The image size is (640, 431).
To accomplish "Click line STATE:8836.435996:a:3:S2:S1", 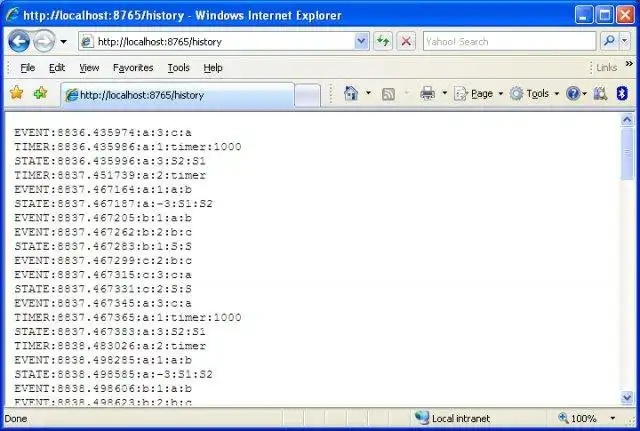I will (x=110, y=161).
